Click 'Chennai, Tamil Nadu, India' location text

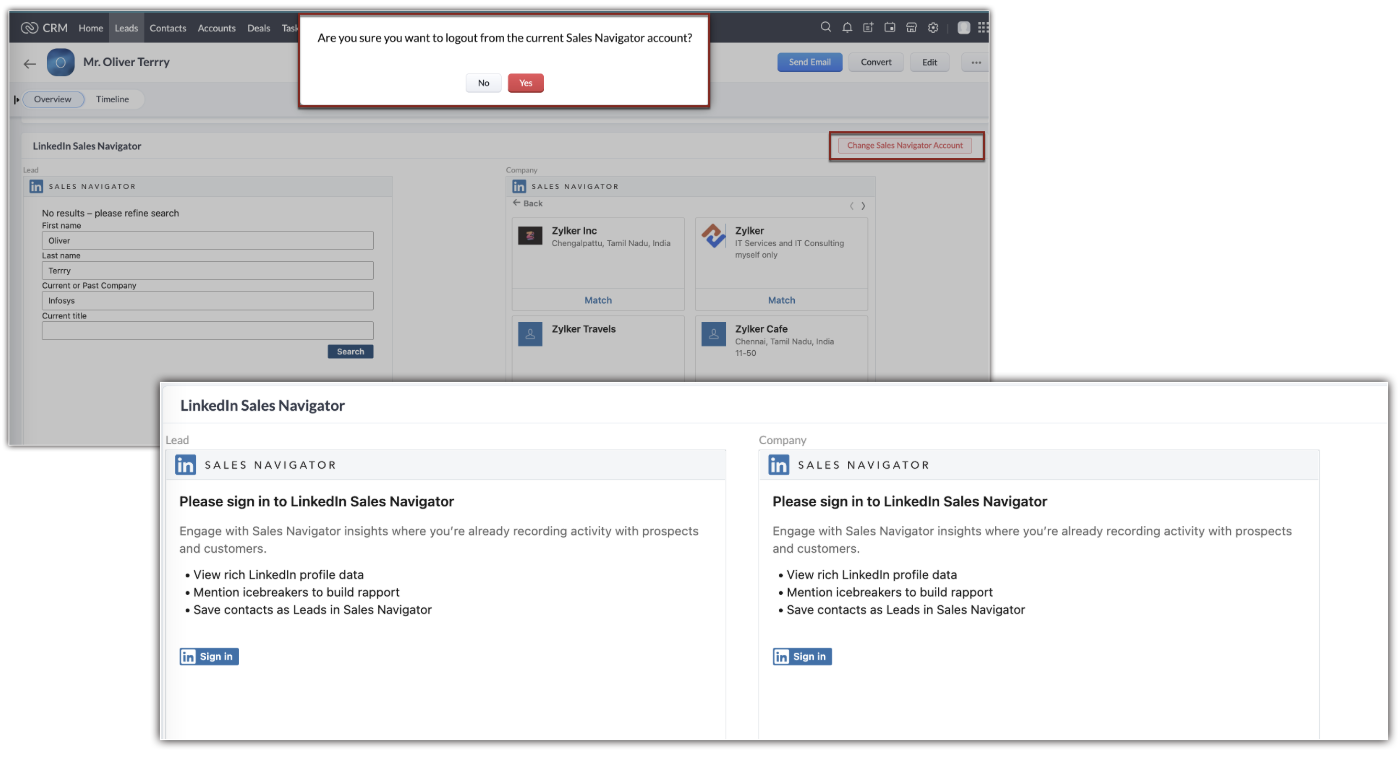785,341
